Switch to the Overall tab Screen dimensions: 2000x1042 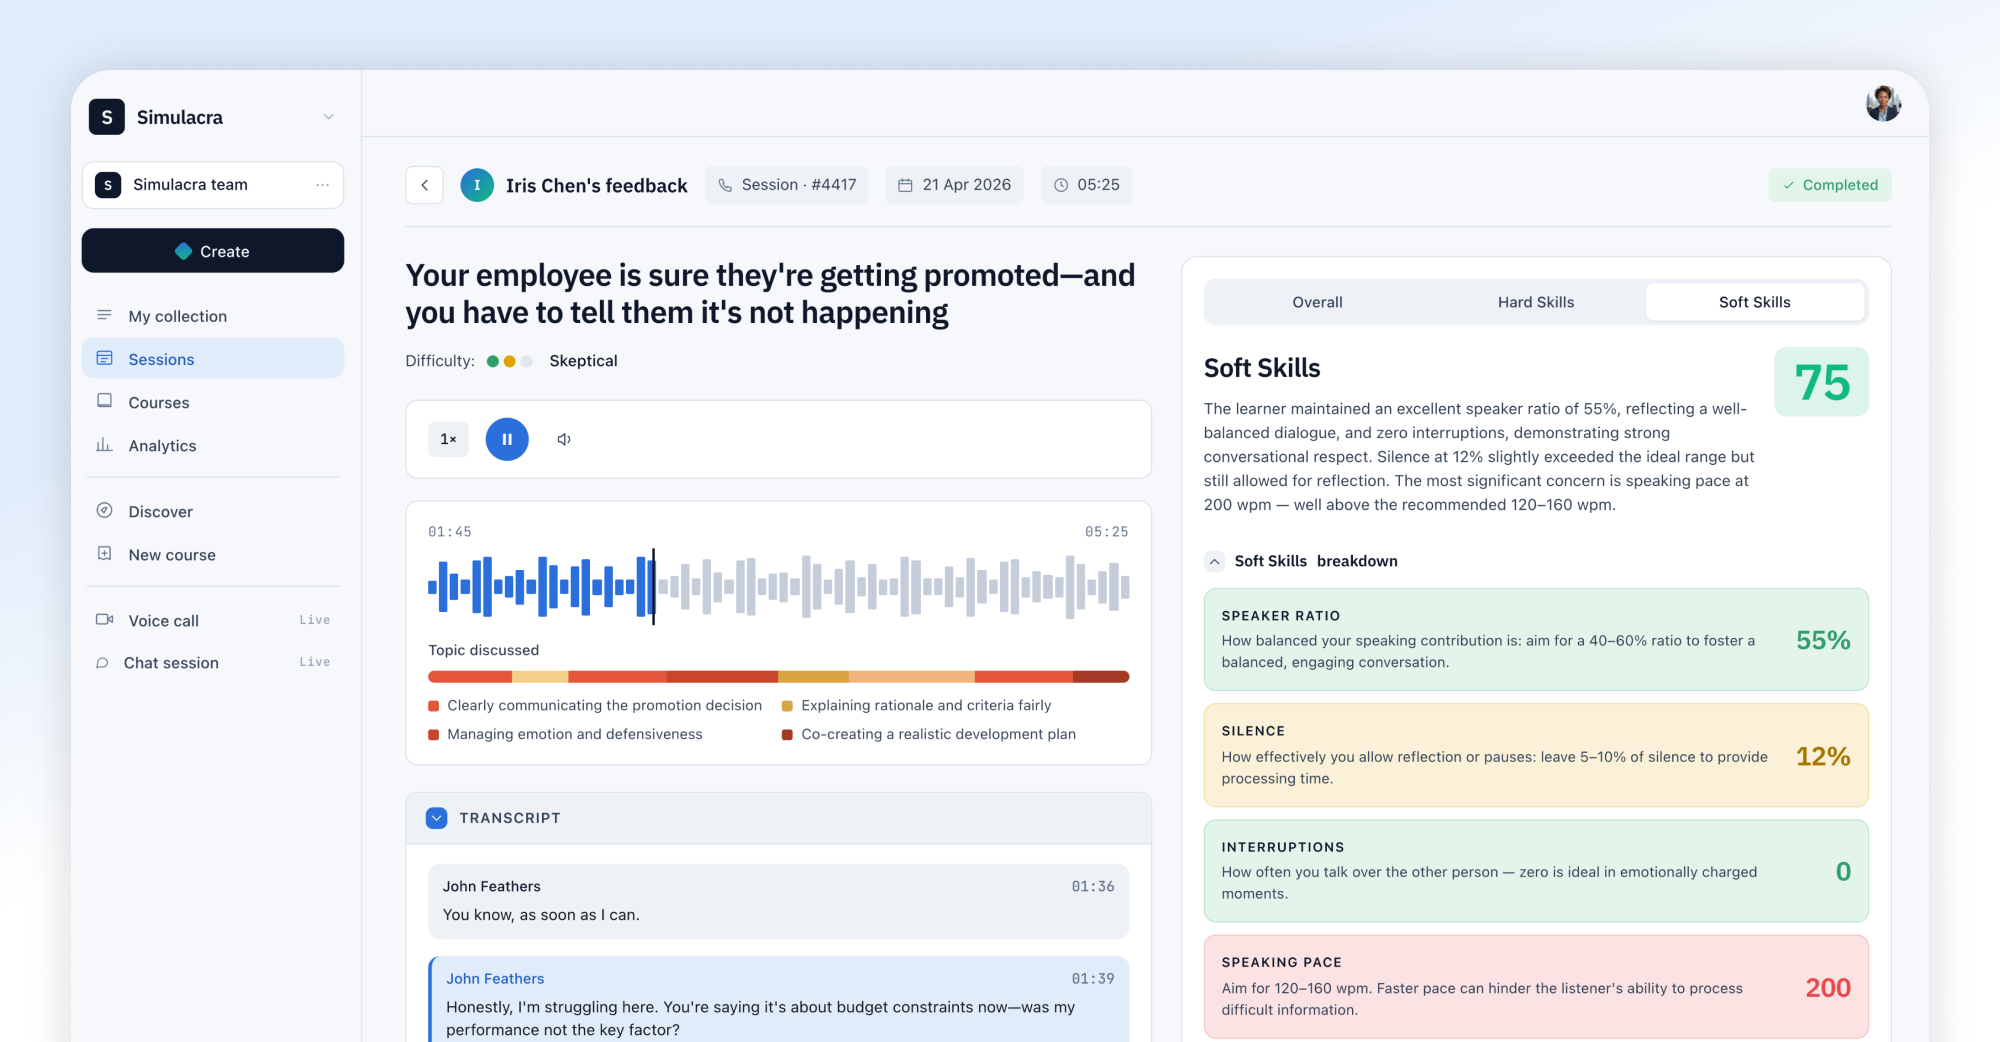pyautogui.click(x=1317, y=302)
